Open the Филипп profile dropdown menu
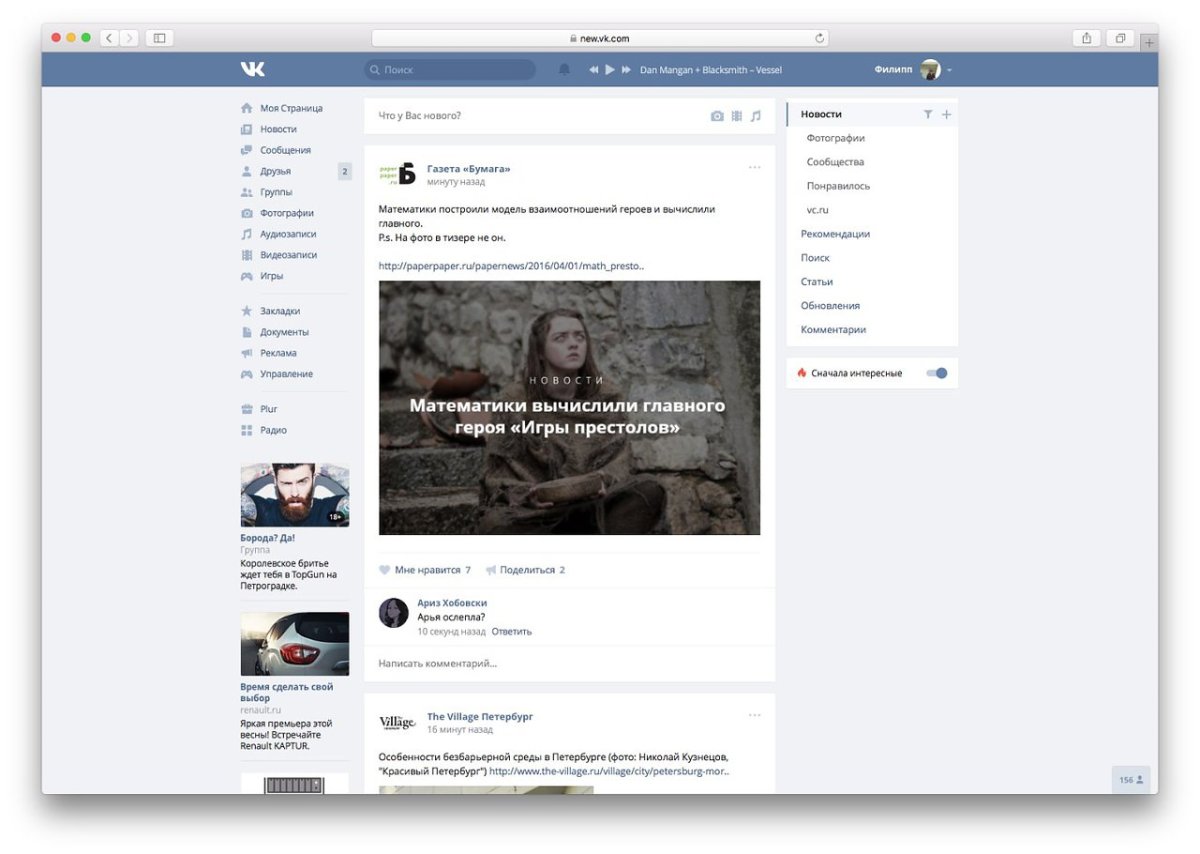1200x854 pixels. (949, 70)
